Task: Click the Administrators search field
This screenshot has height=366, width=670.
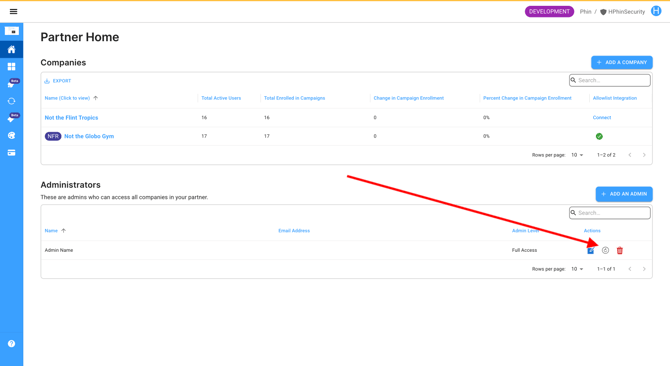Action: [610, 213]
